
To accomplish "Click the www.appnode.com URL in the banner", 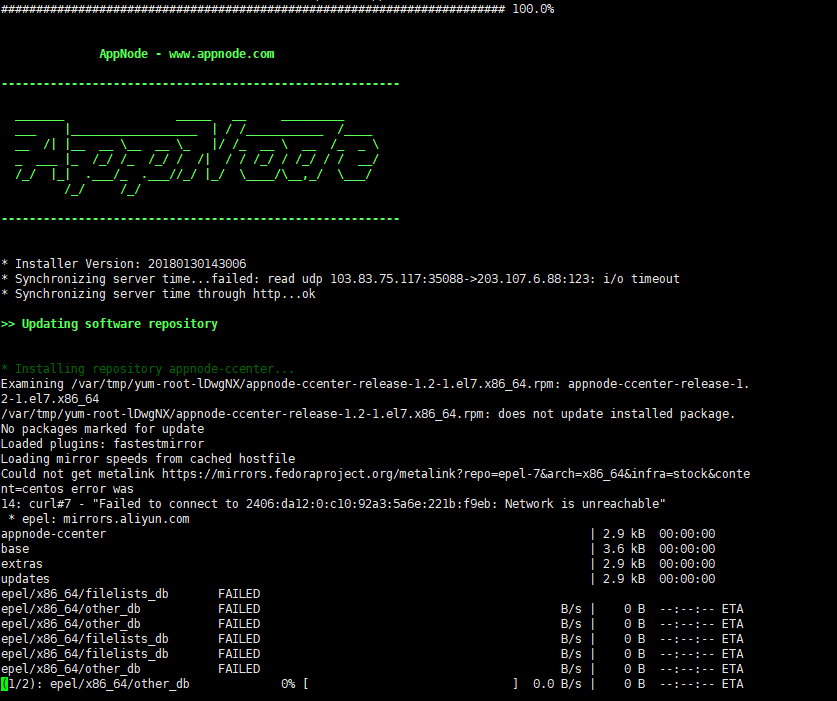I will click(221, 54).
